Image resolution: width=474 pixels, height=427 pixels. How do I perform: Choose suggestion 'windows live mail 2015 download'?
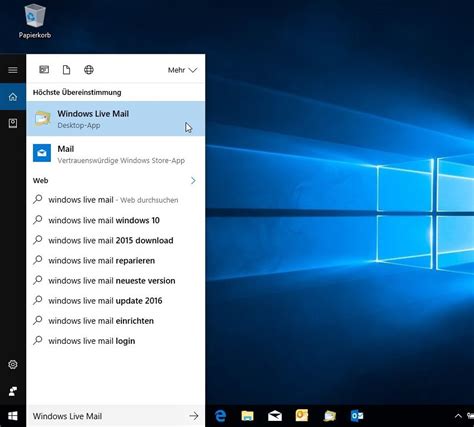116,240
